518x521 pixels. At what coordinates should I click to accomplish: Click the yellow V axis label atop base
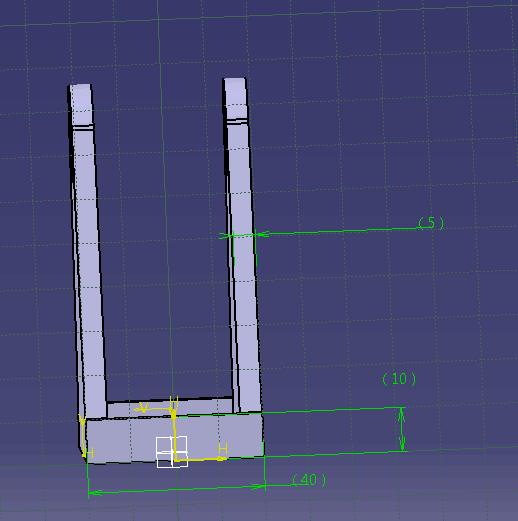point(143,407)
